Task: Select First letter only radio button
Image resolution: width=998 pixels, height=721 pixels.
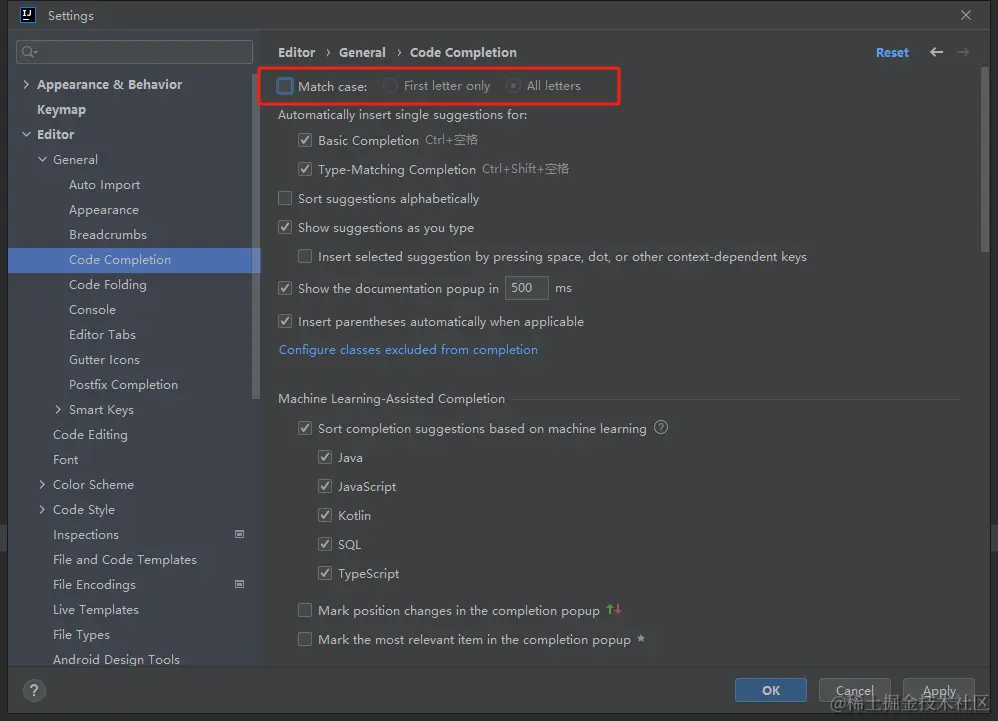Action: 390,85
